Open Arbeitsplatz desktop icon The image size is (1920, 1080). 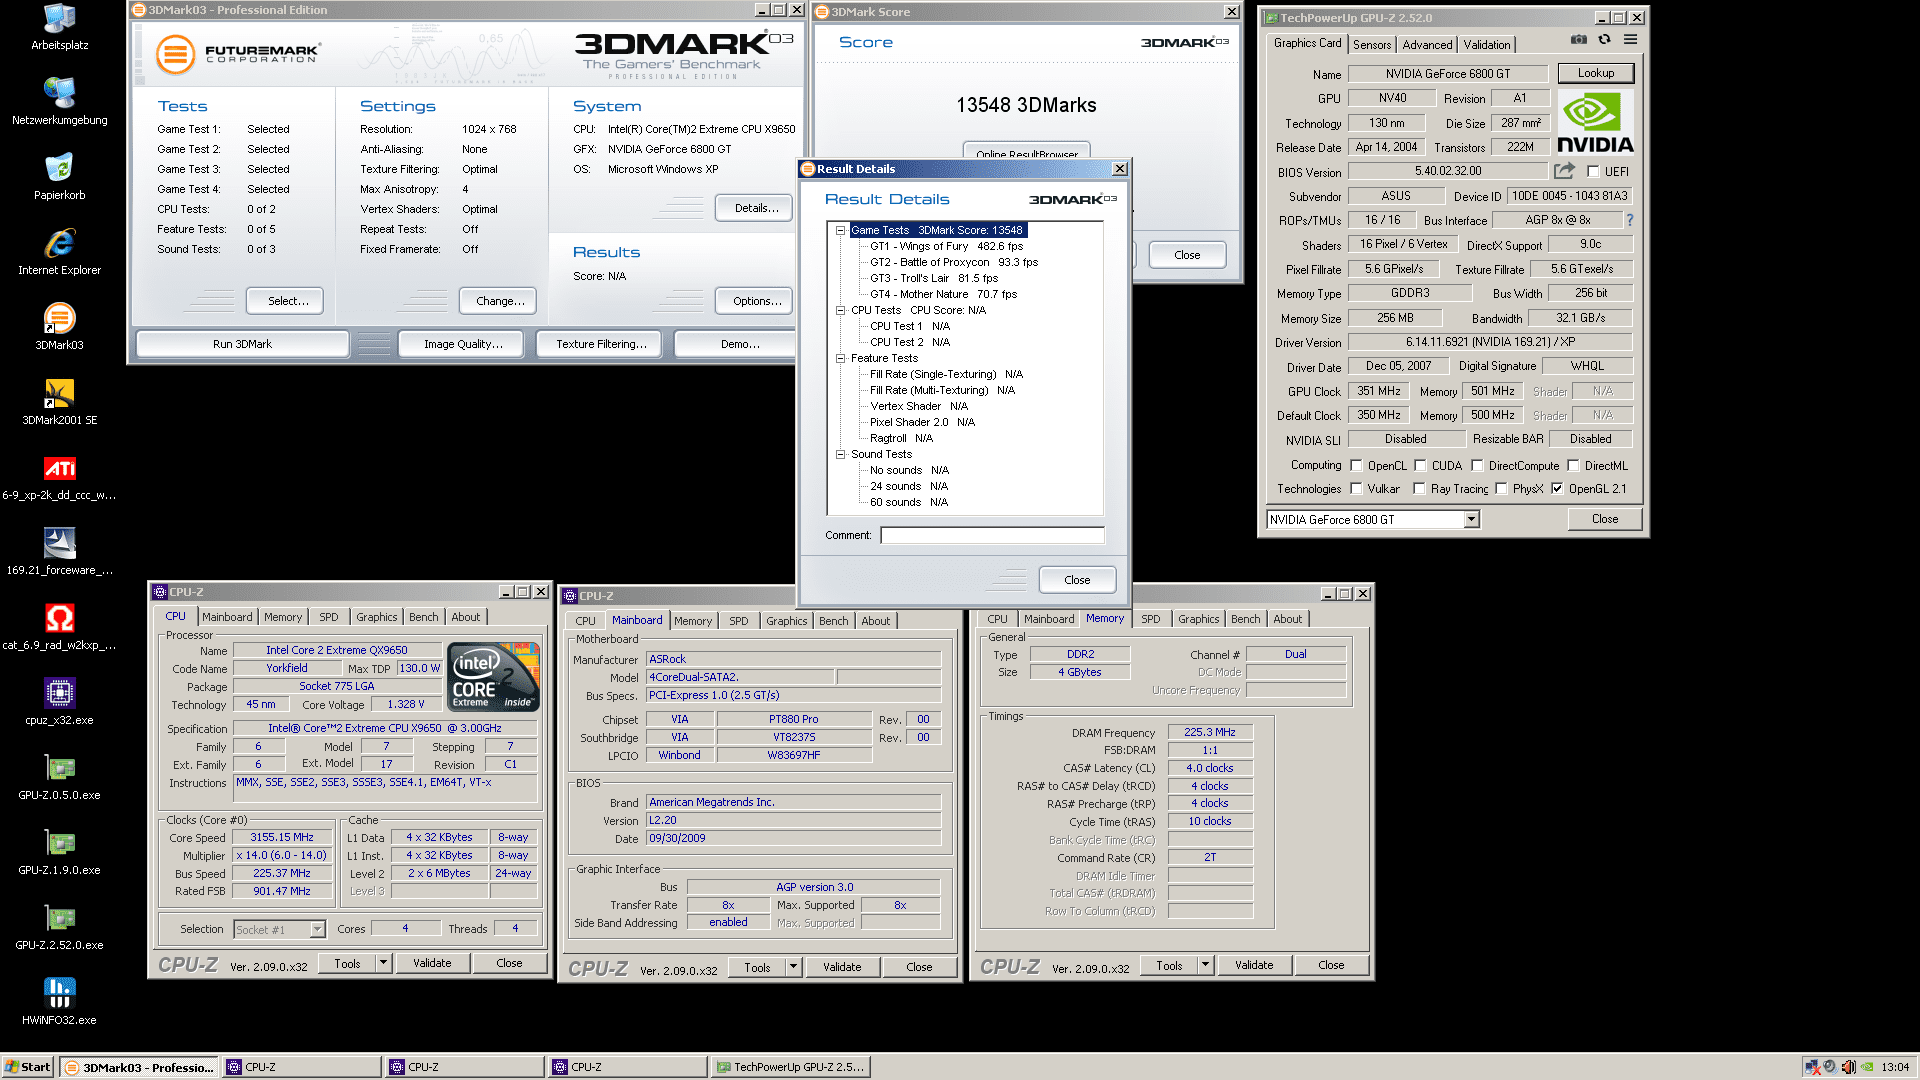(x=60, y=28)
